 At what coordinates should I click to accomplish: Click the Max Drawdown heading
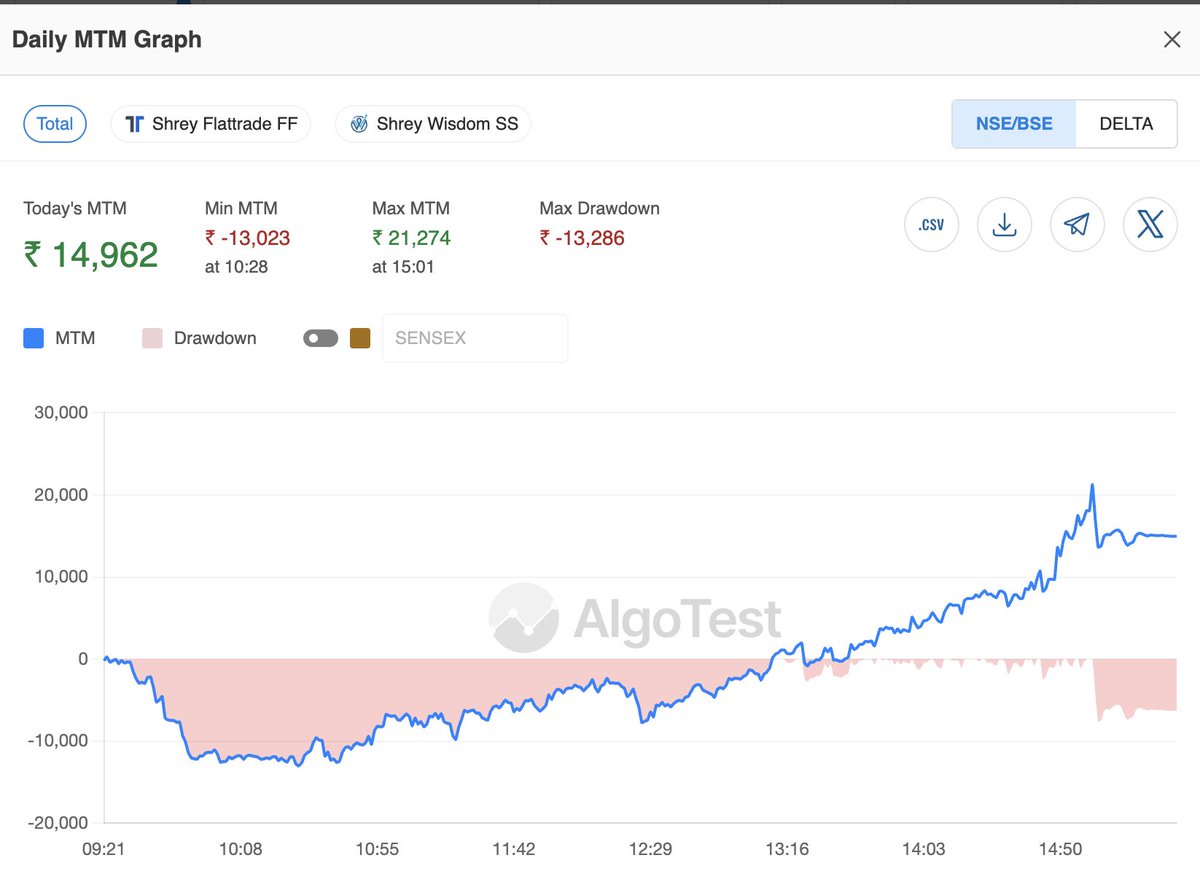point(599,209)
